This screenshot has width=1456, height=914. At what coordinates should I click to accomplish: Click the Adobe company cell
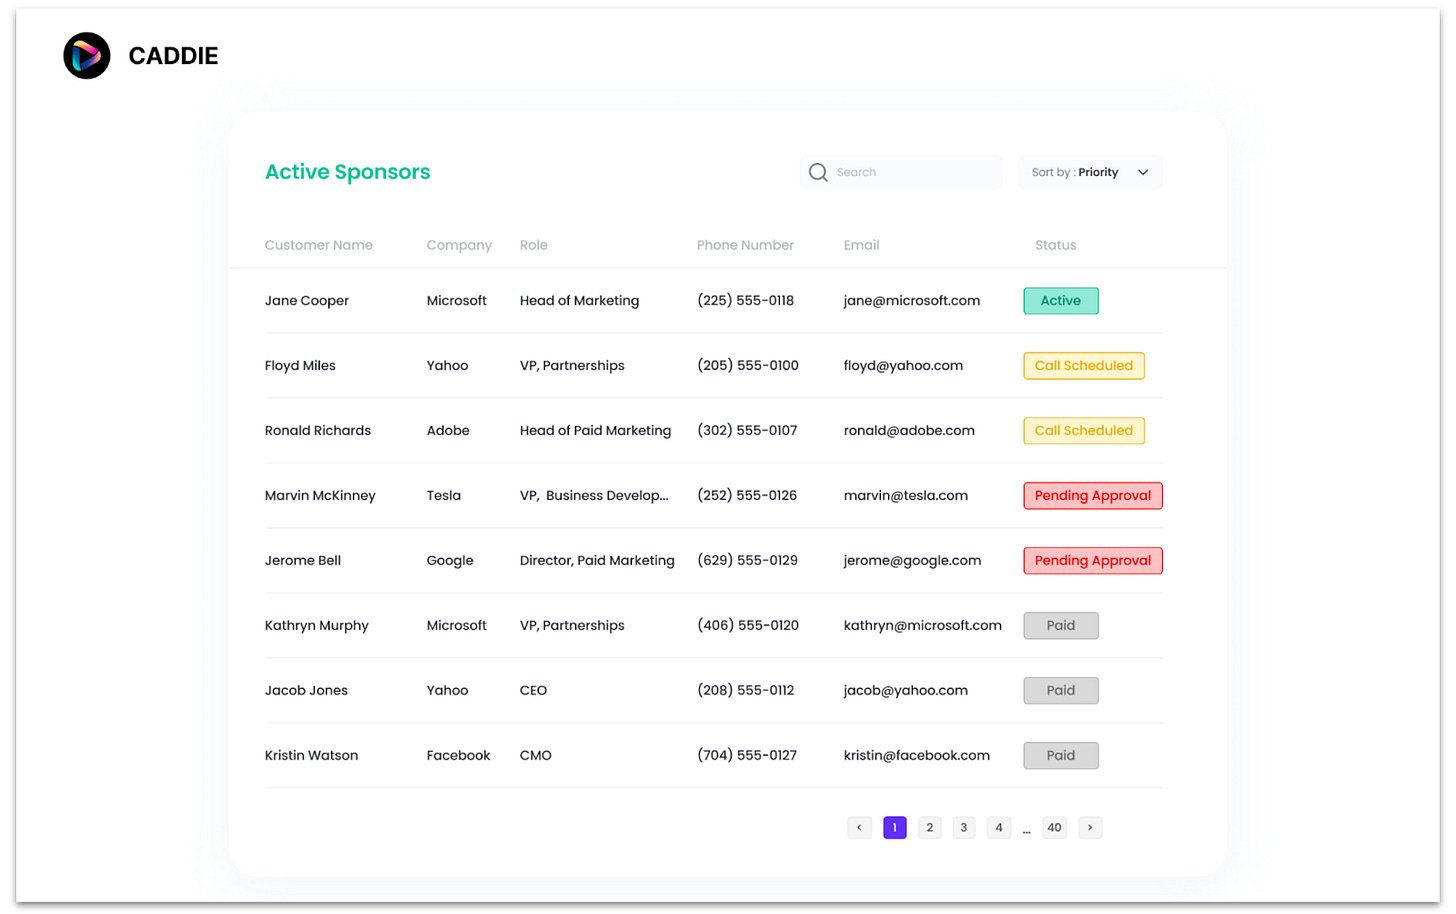click(447, 431)
